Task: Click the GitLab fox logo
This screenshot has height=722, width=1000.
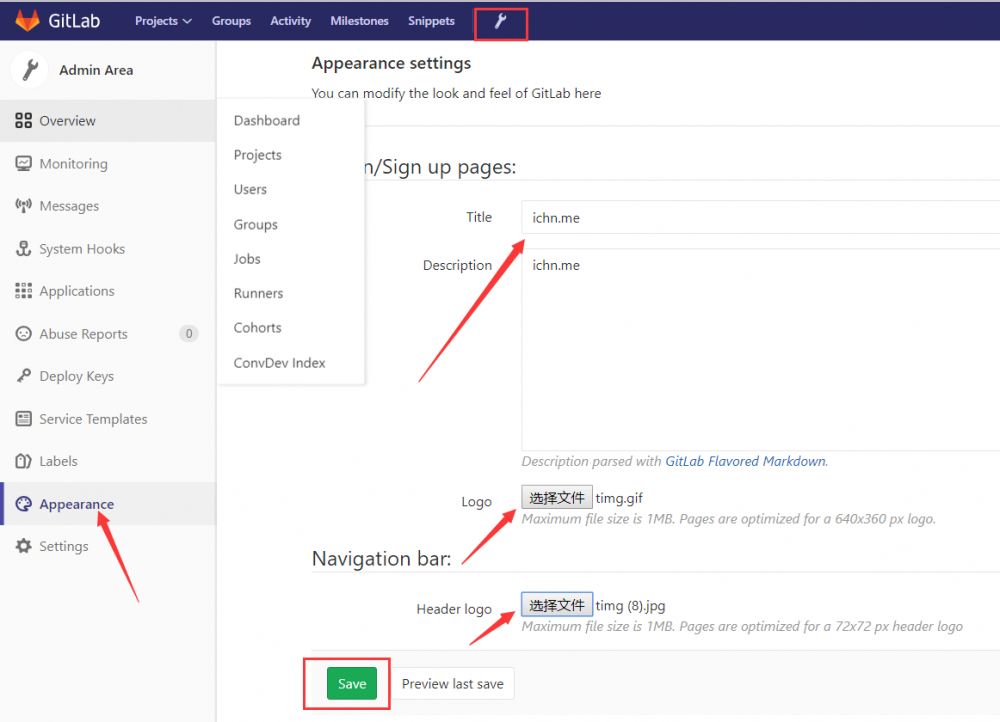Action: [x=27, y=20]
